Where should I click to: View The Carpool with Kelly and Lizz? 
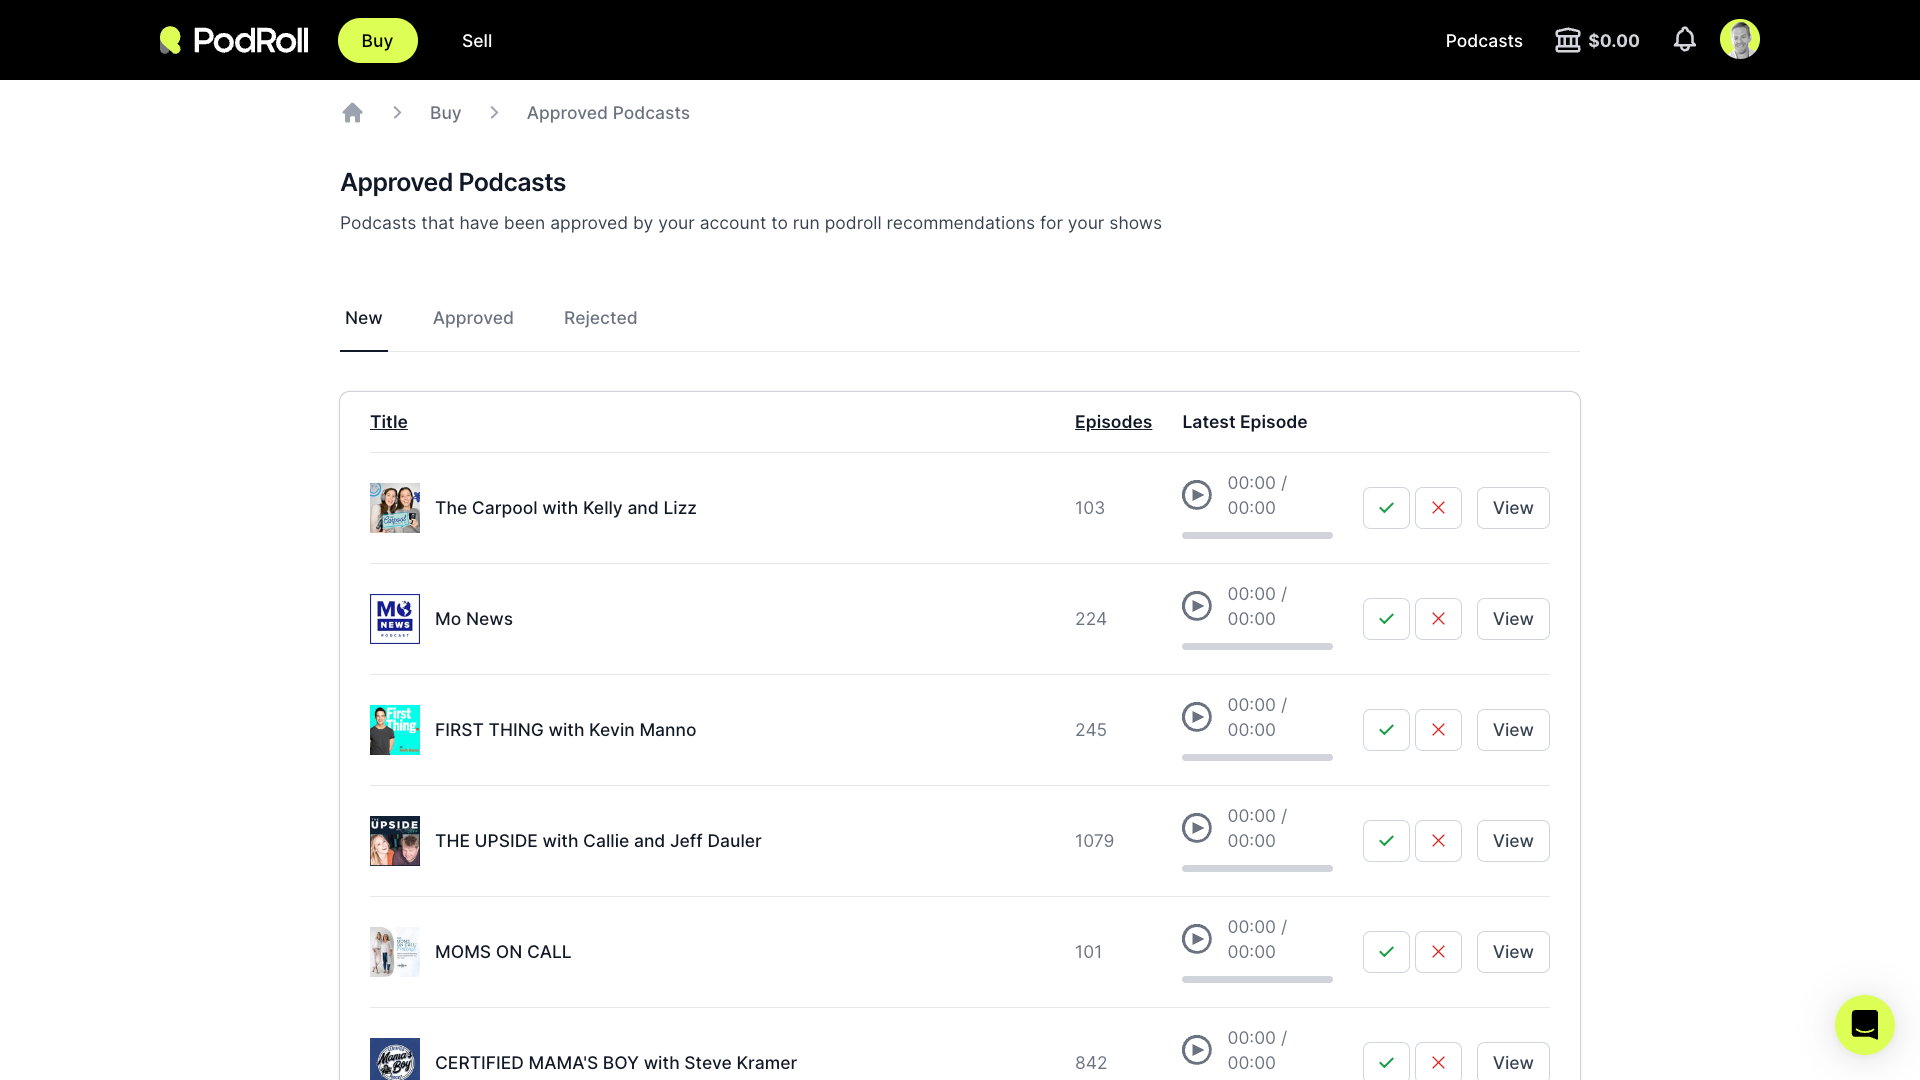[x=1513, y=508]
